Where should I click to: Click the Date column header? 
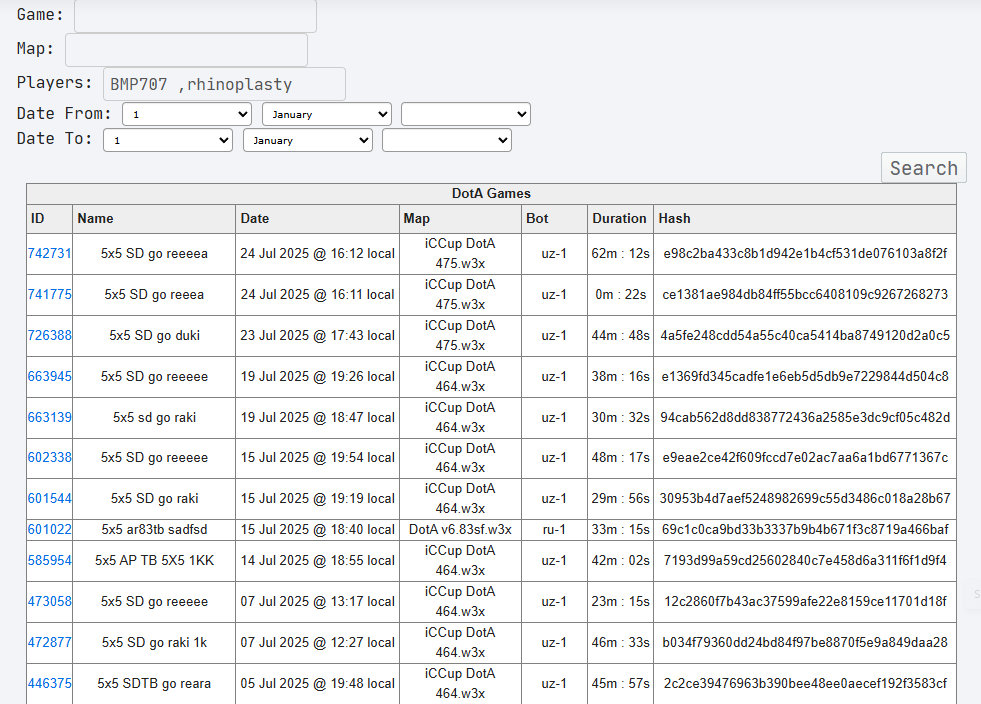click(x=317, y=218)
